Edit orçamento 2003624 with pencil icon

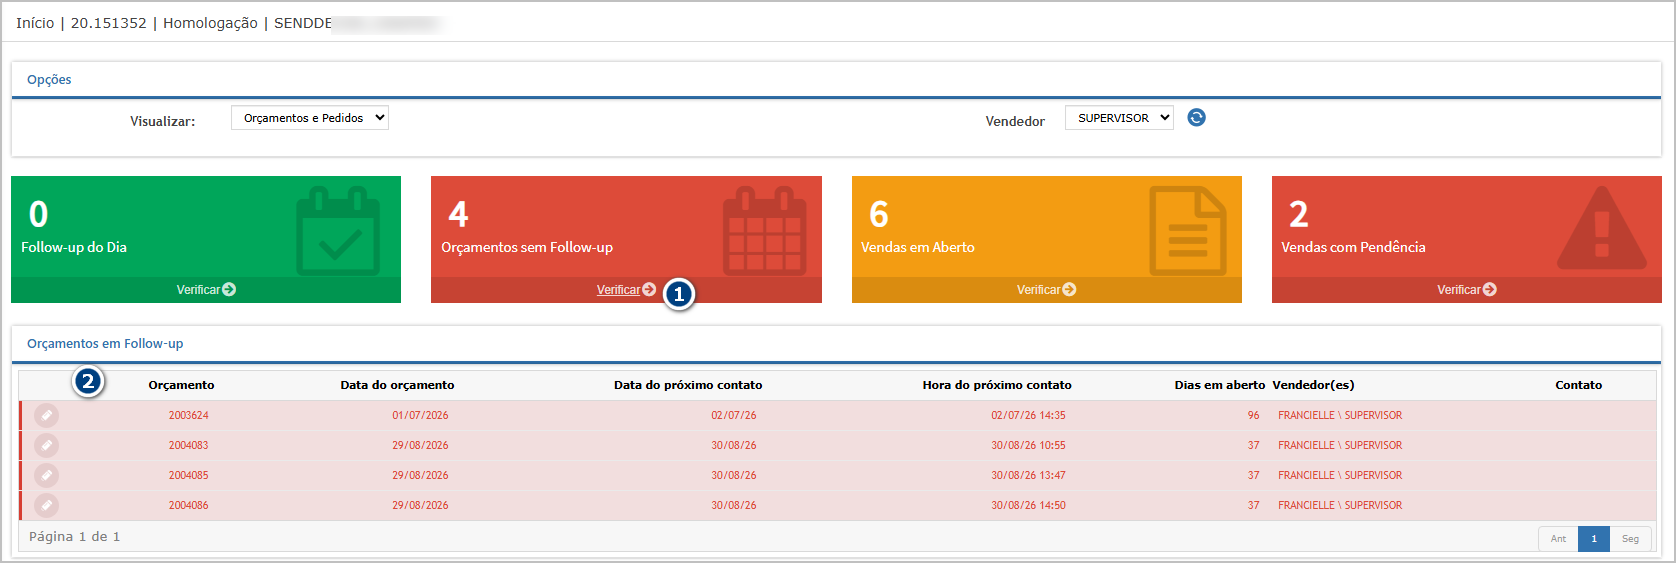pyautogui.click(x=47, y=415)
